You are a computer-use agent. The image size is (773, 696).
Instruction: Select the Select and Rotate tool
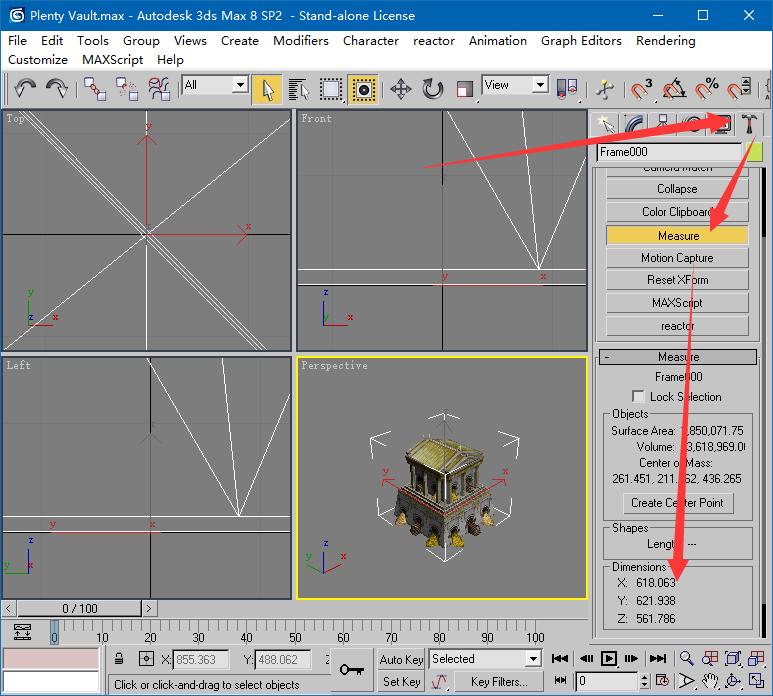(x=433, y=89)
